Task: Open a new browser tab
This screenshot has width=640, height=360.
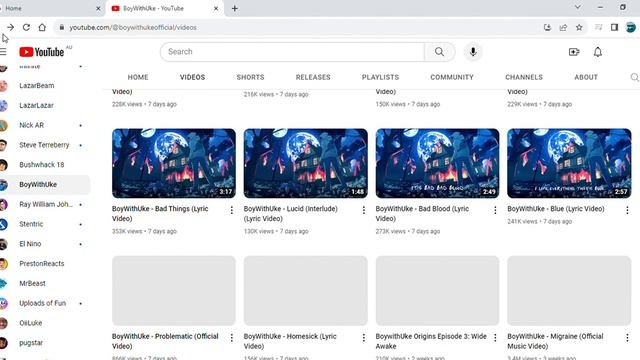Action: point(235,8)
